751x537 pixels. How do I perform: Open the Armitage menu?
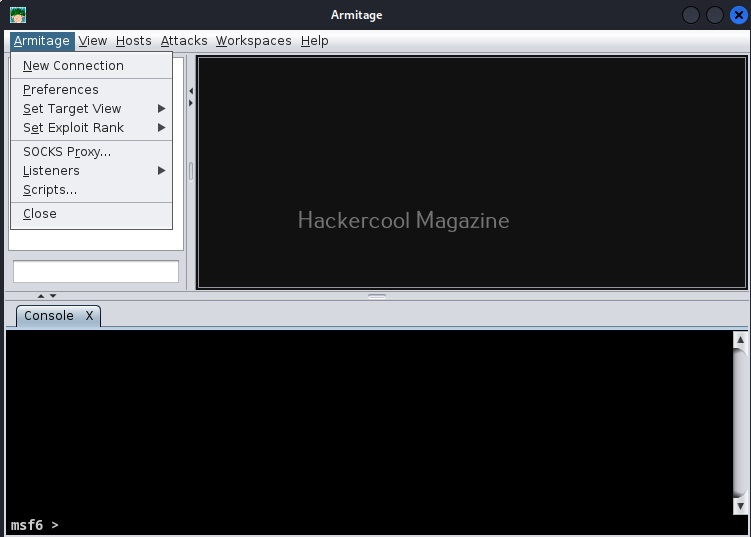point(42,41)
